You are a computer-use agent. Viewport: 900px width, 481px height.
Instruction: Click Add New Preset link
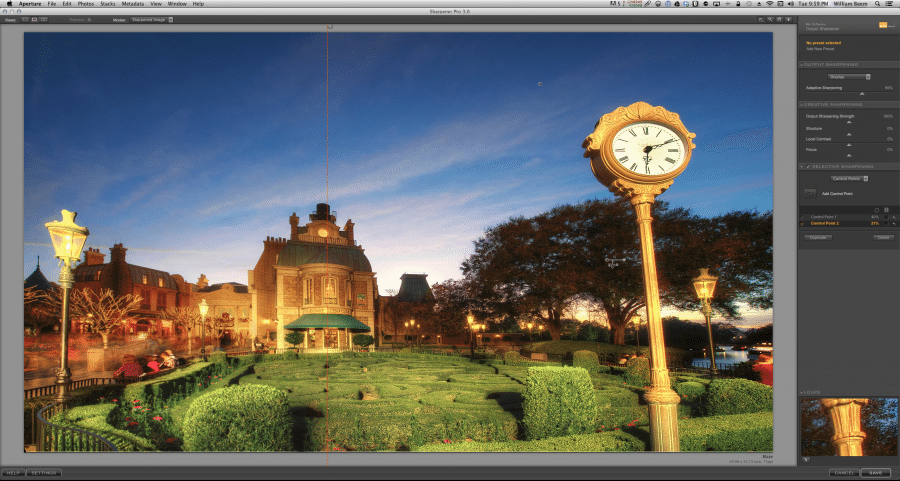point(820,49)
